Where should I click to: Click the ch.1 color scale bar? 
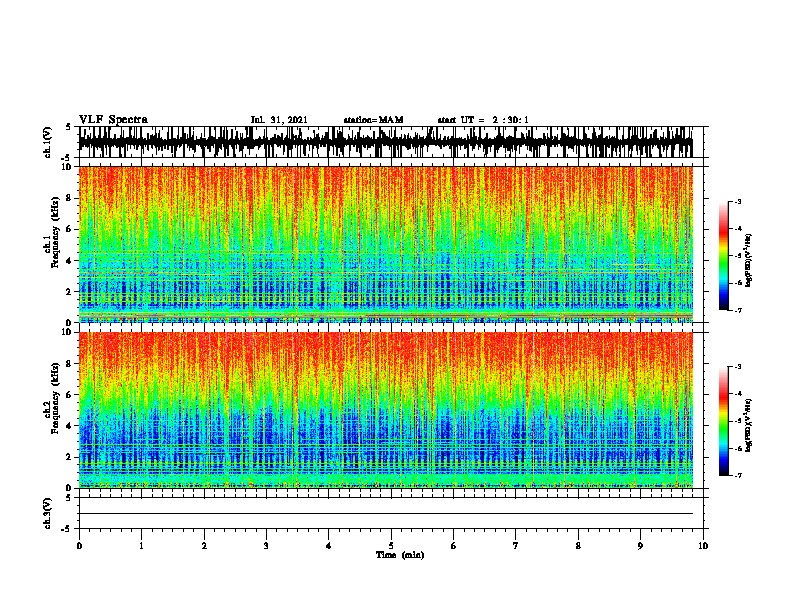click(724, 256)
